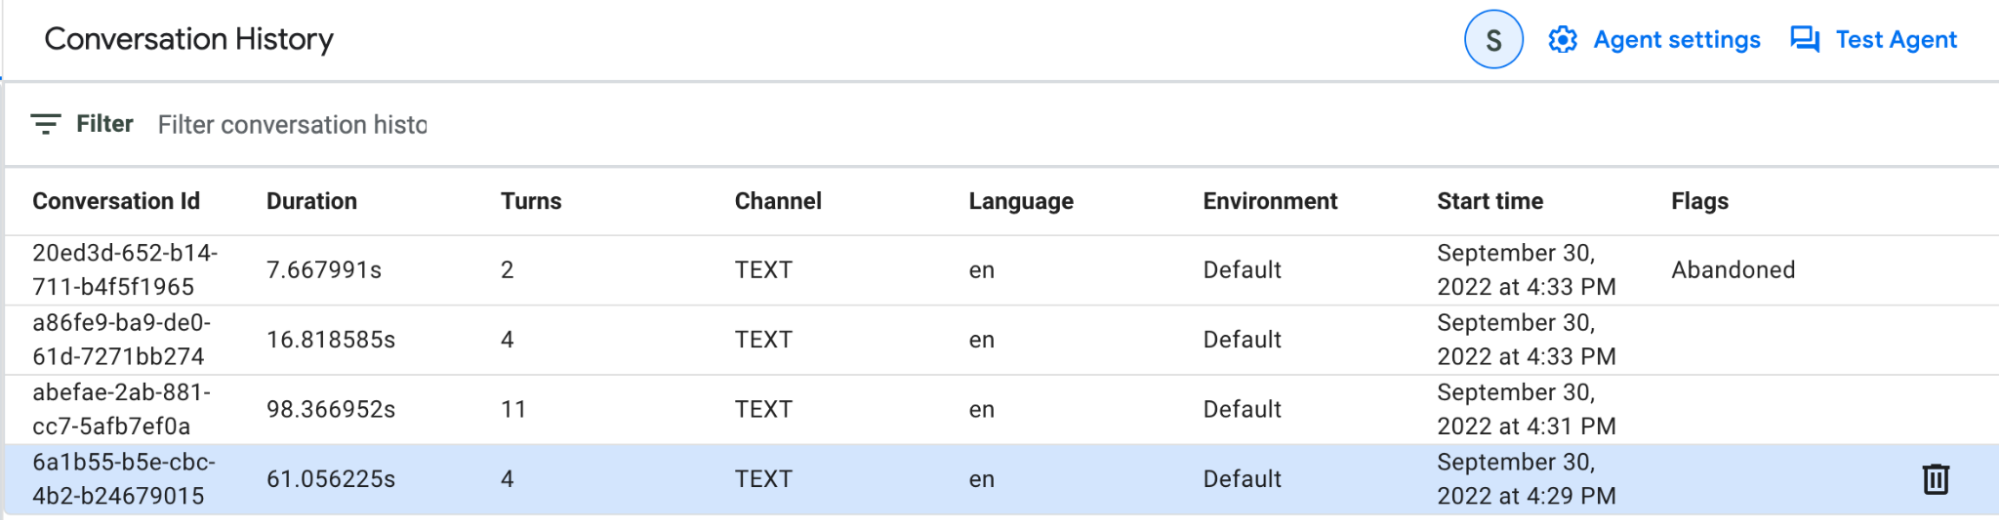Image resolution: width=1999 pixels, height=521 pixels.
Task: Open conversation 20ed3d-652-b14-711-b4f5f1965
Action: coord(125,270)
